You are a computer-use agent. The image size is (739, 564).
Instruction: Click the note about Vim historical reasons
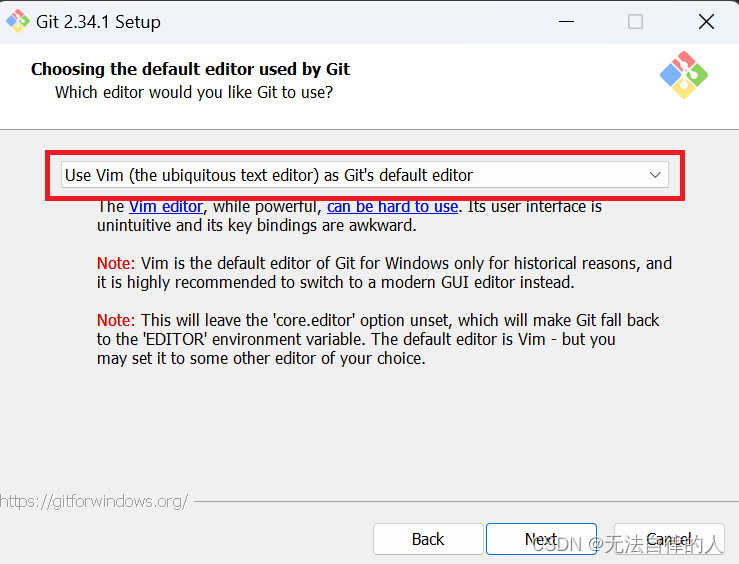pyautogui.click(x=384, y=273)
